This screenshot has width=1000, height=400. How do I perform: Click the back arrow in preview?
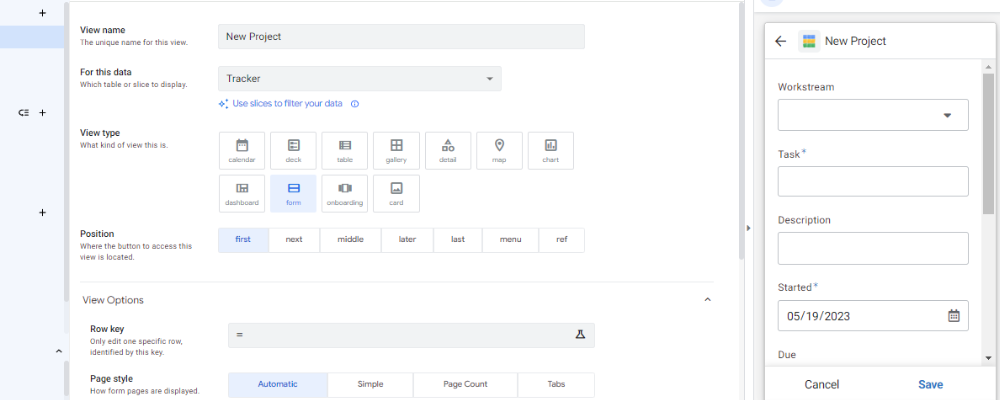[781, 41]
